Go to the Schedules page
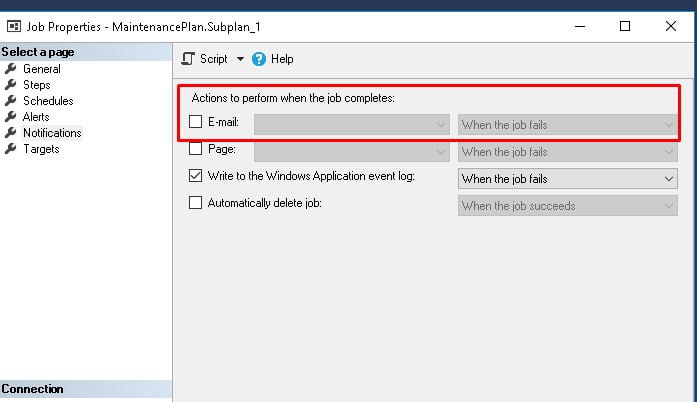Screen dimensions: 697x402 [48, 101]
